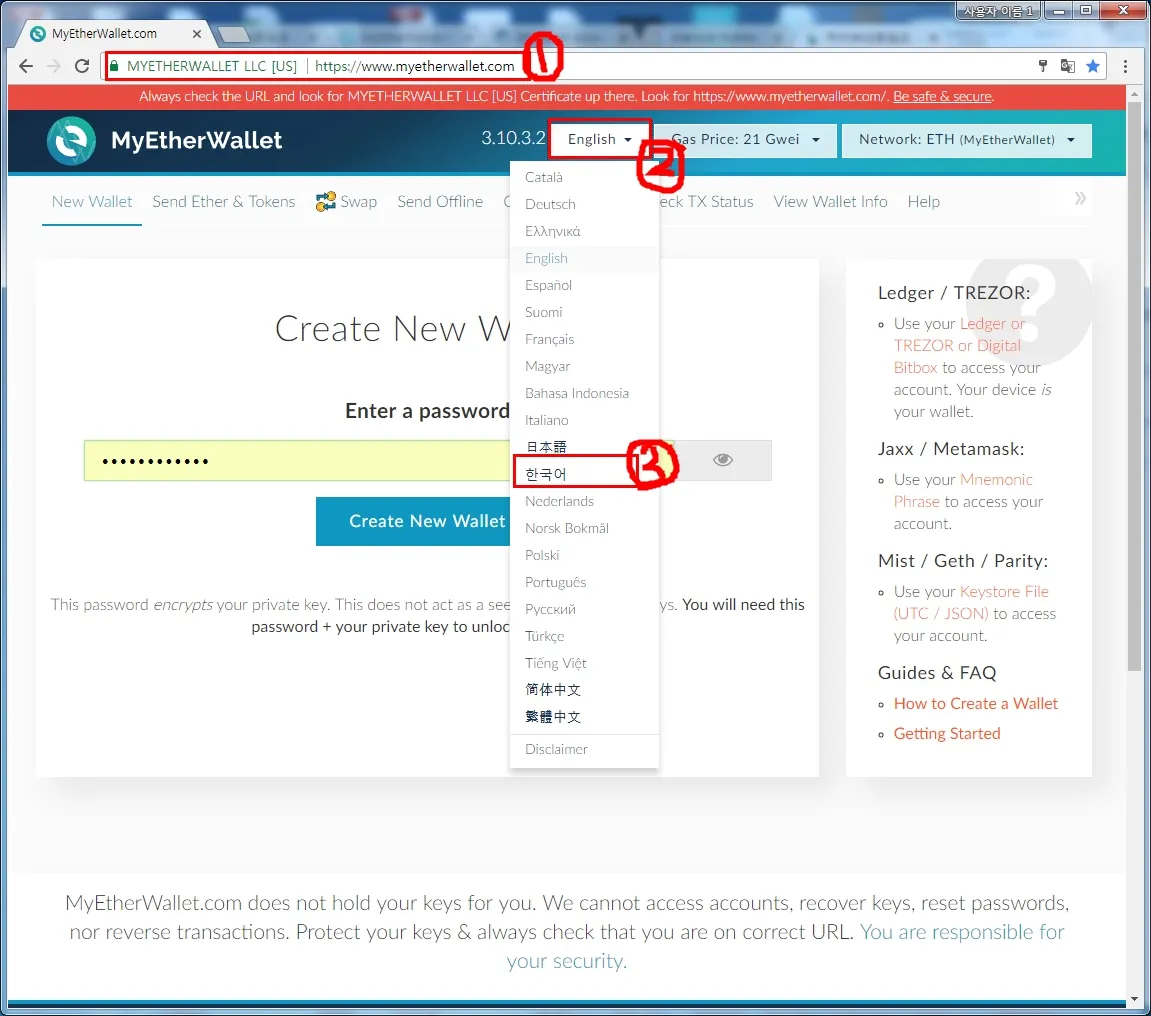The image size is (1151, 1016).
Task: Open the View Wallet Info tab
Action: click(830, 202)
